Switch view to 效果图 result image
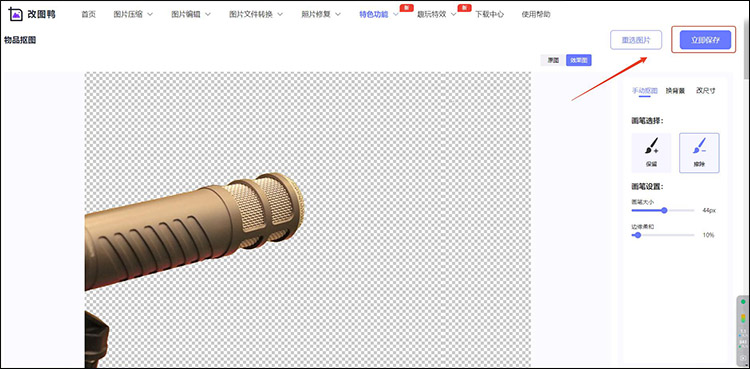Viewport: 750px width, 369px height. (578, 60)
